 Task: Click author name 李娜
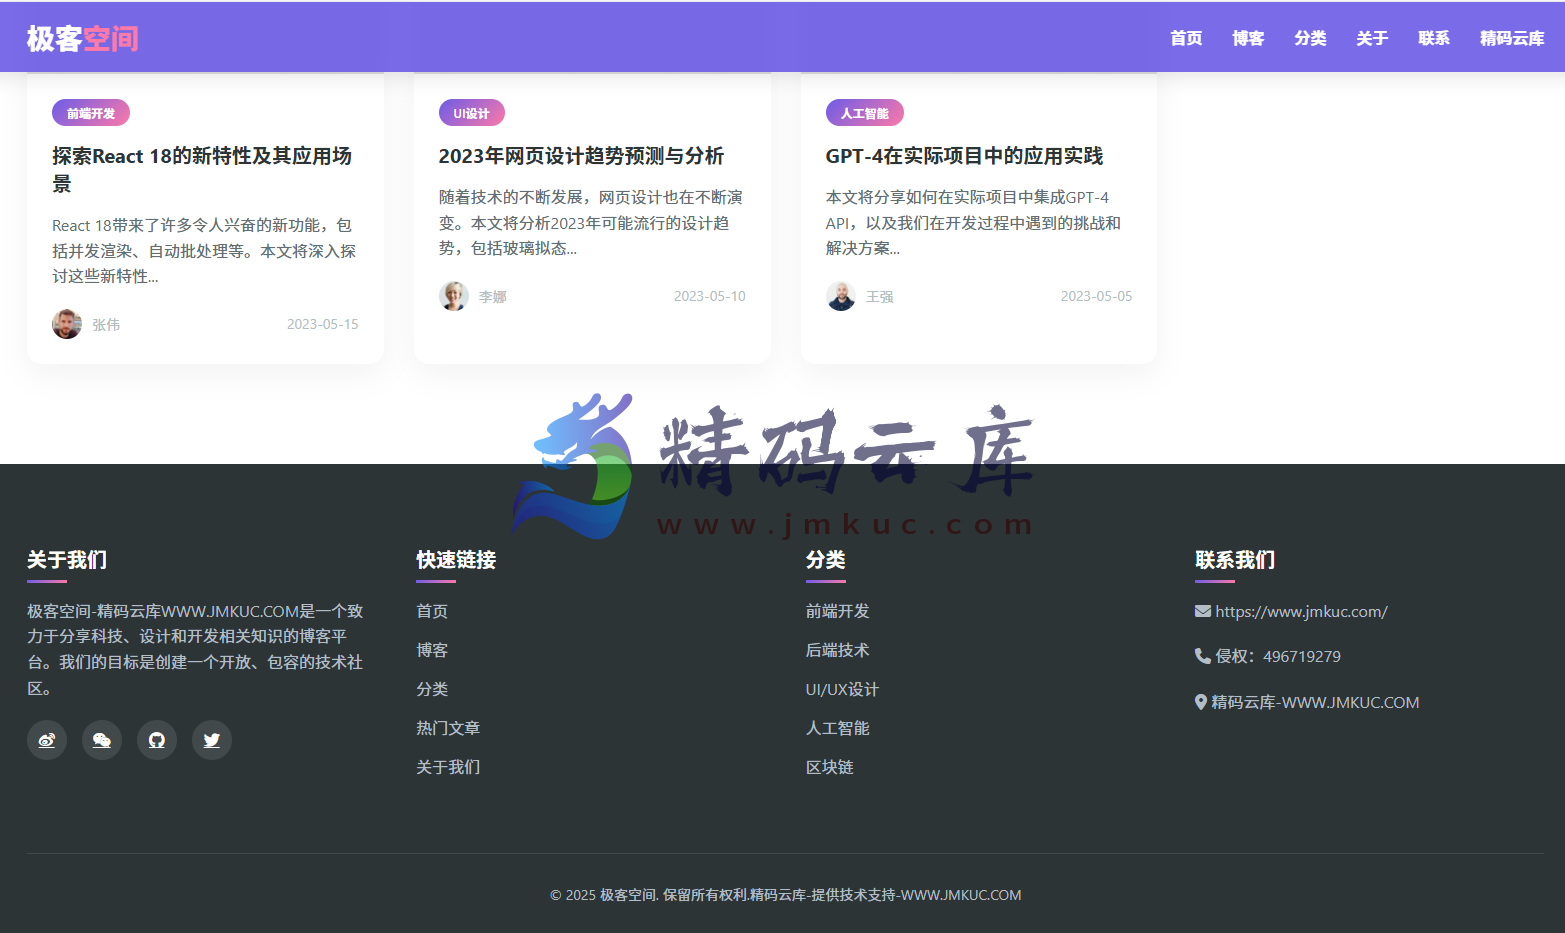tap(493, 297)
